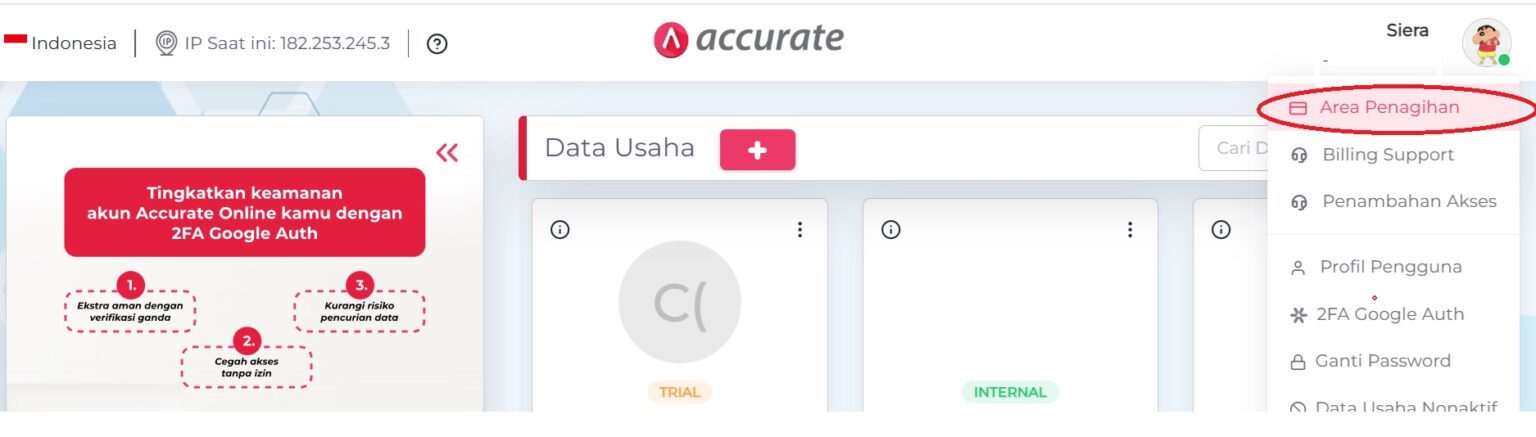Image resolution: width=1536 pixels, height=437 pixels.
Task: Click the Cari search input field
Action: coord(1233,148)
